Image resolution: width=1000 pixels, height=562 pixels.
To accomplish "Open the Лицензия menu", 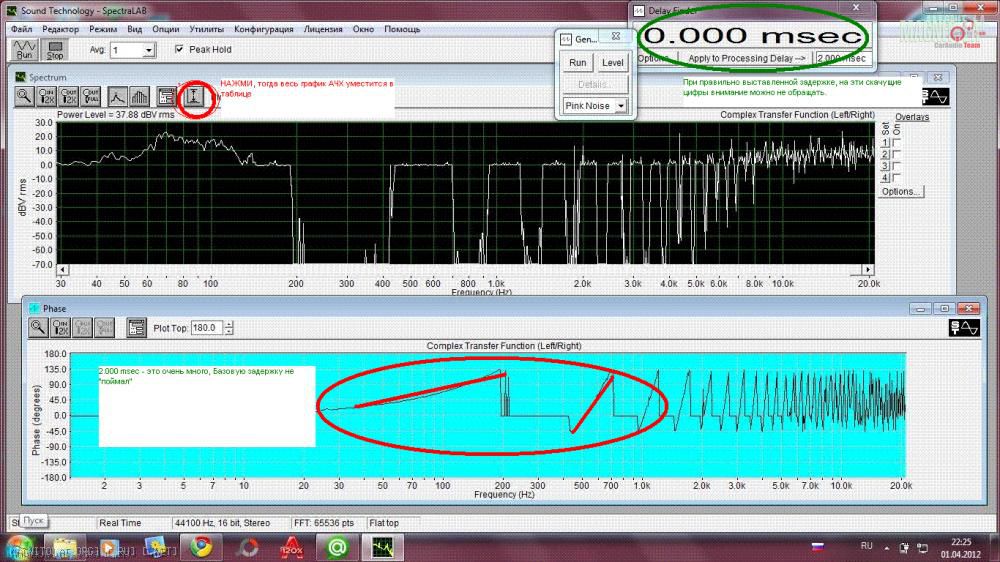I will tap(323, 29).
